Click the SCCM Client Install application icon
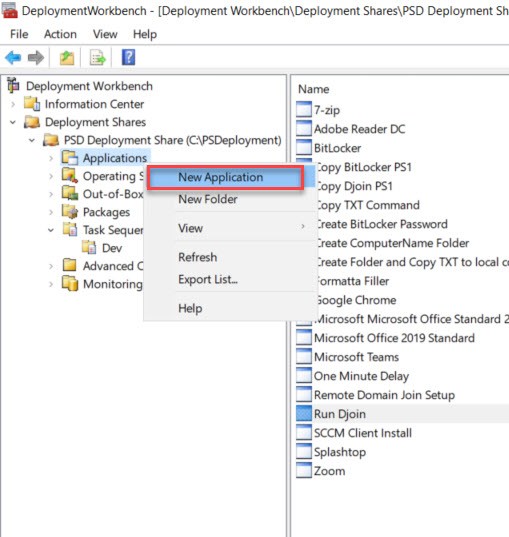The width and height of the screenshot is (509, 537). tap(304, 433)
